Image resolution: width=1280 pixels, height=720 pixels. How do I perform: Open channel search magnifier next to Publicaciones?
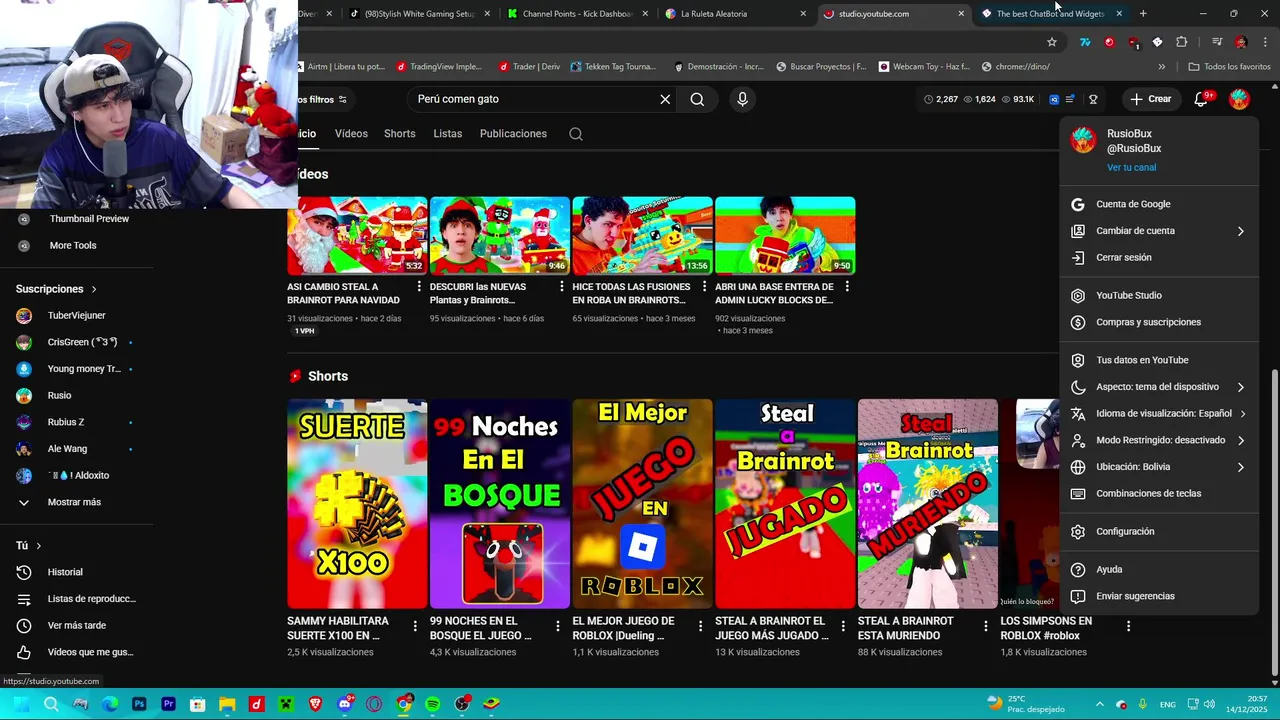(576, 134)
